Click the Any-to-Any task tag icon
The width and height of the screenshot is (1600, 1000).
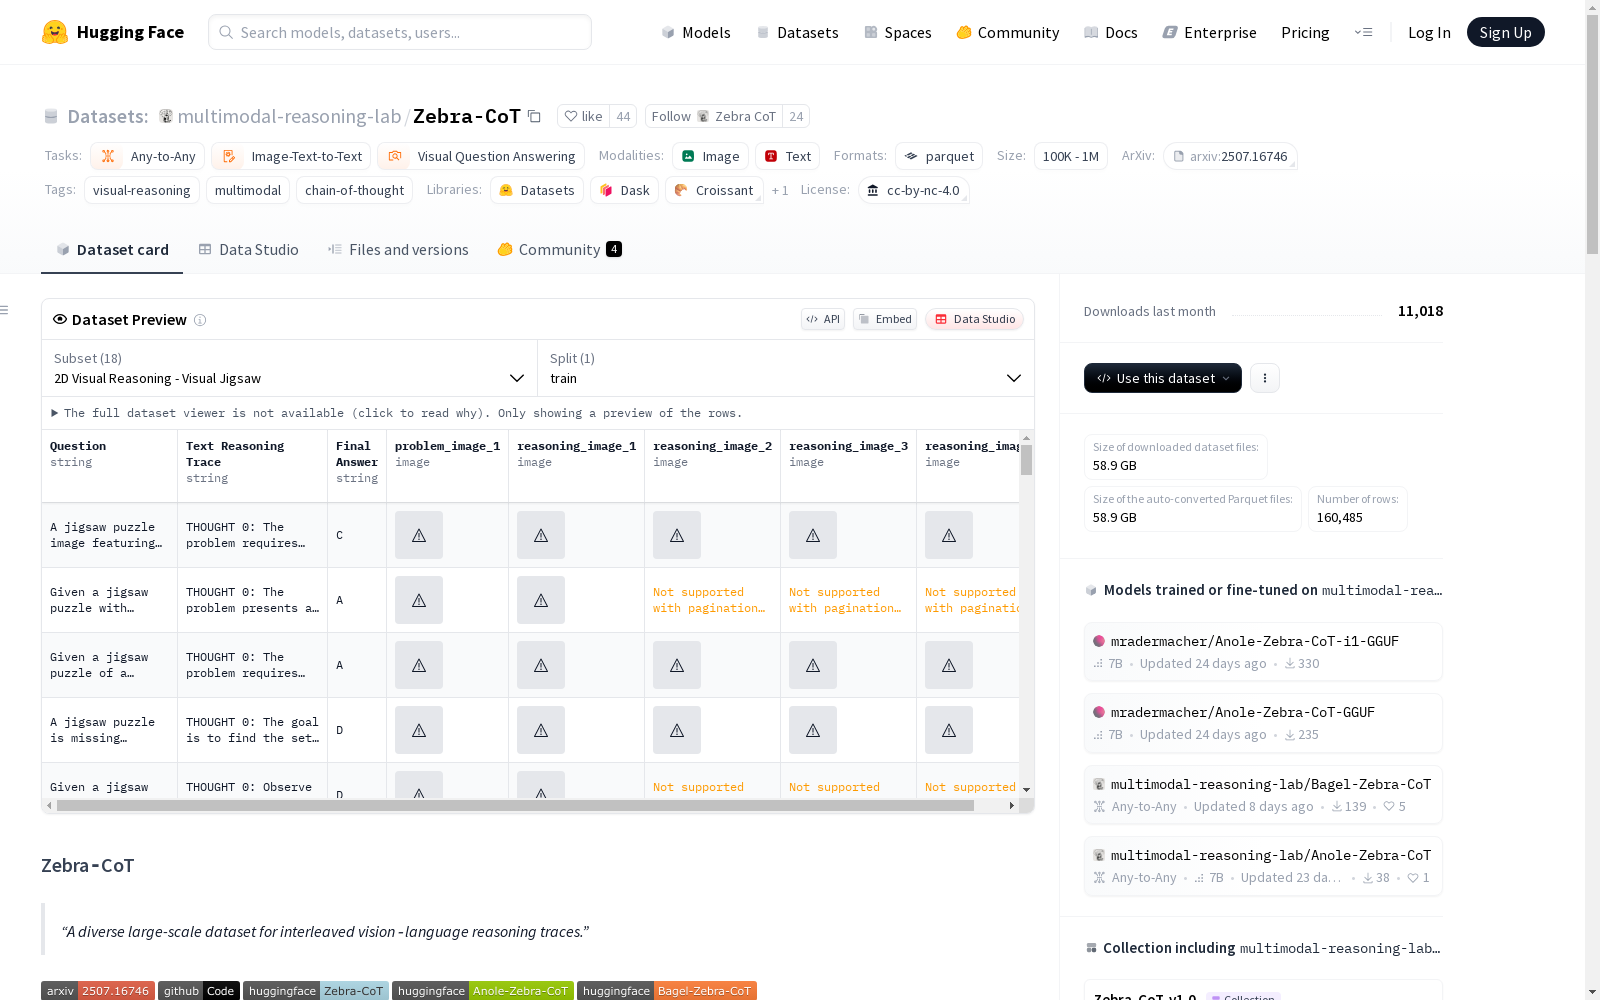pos(108,156)
